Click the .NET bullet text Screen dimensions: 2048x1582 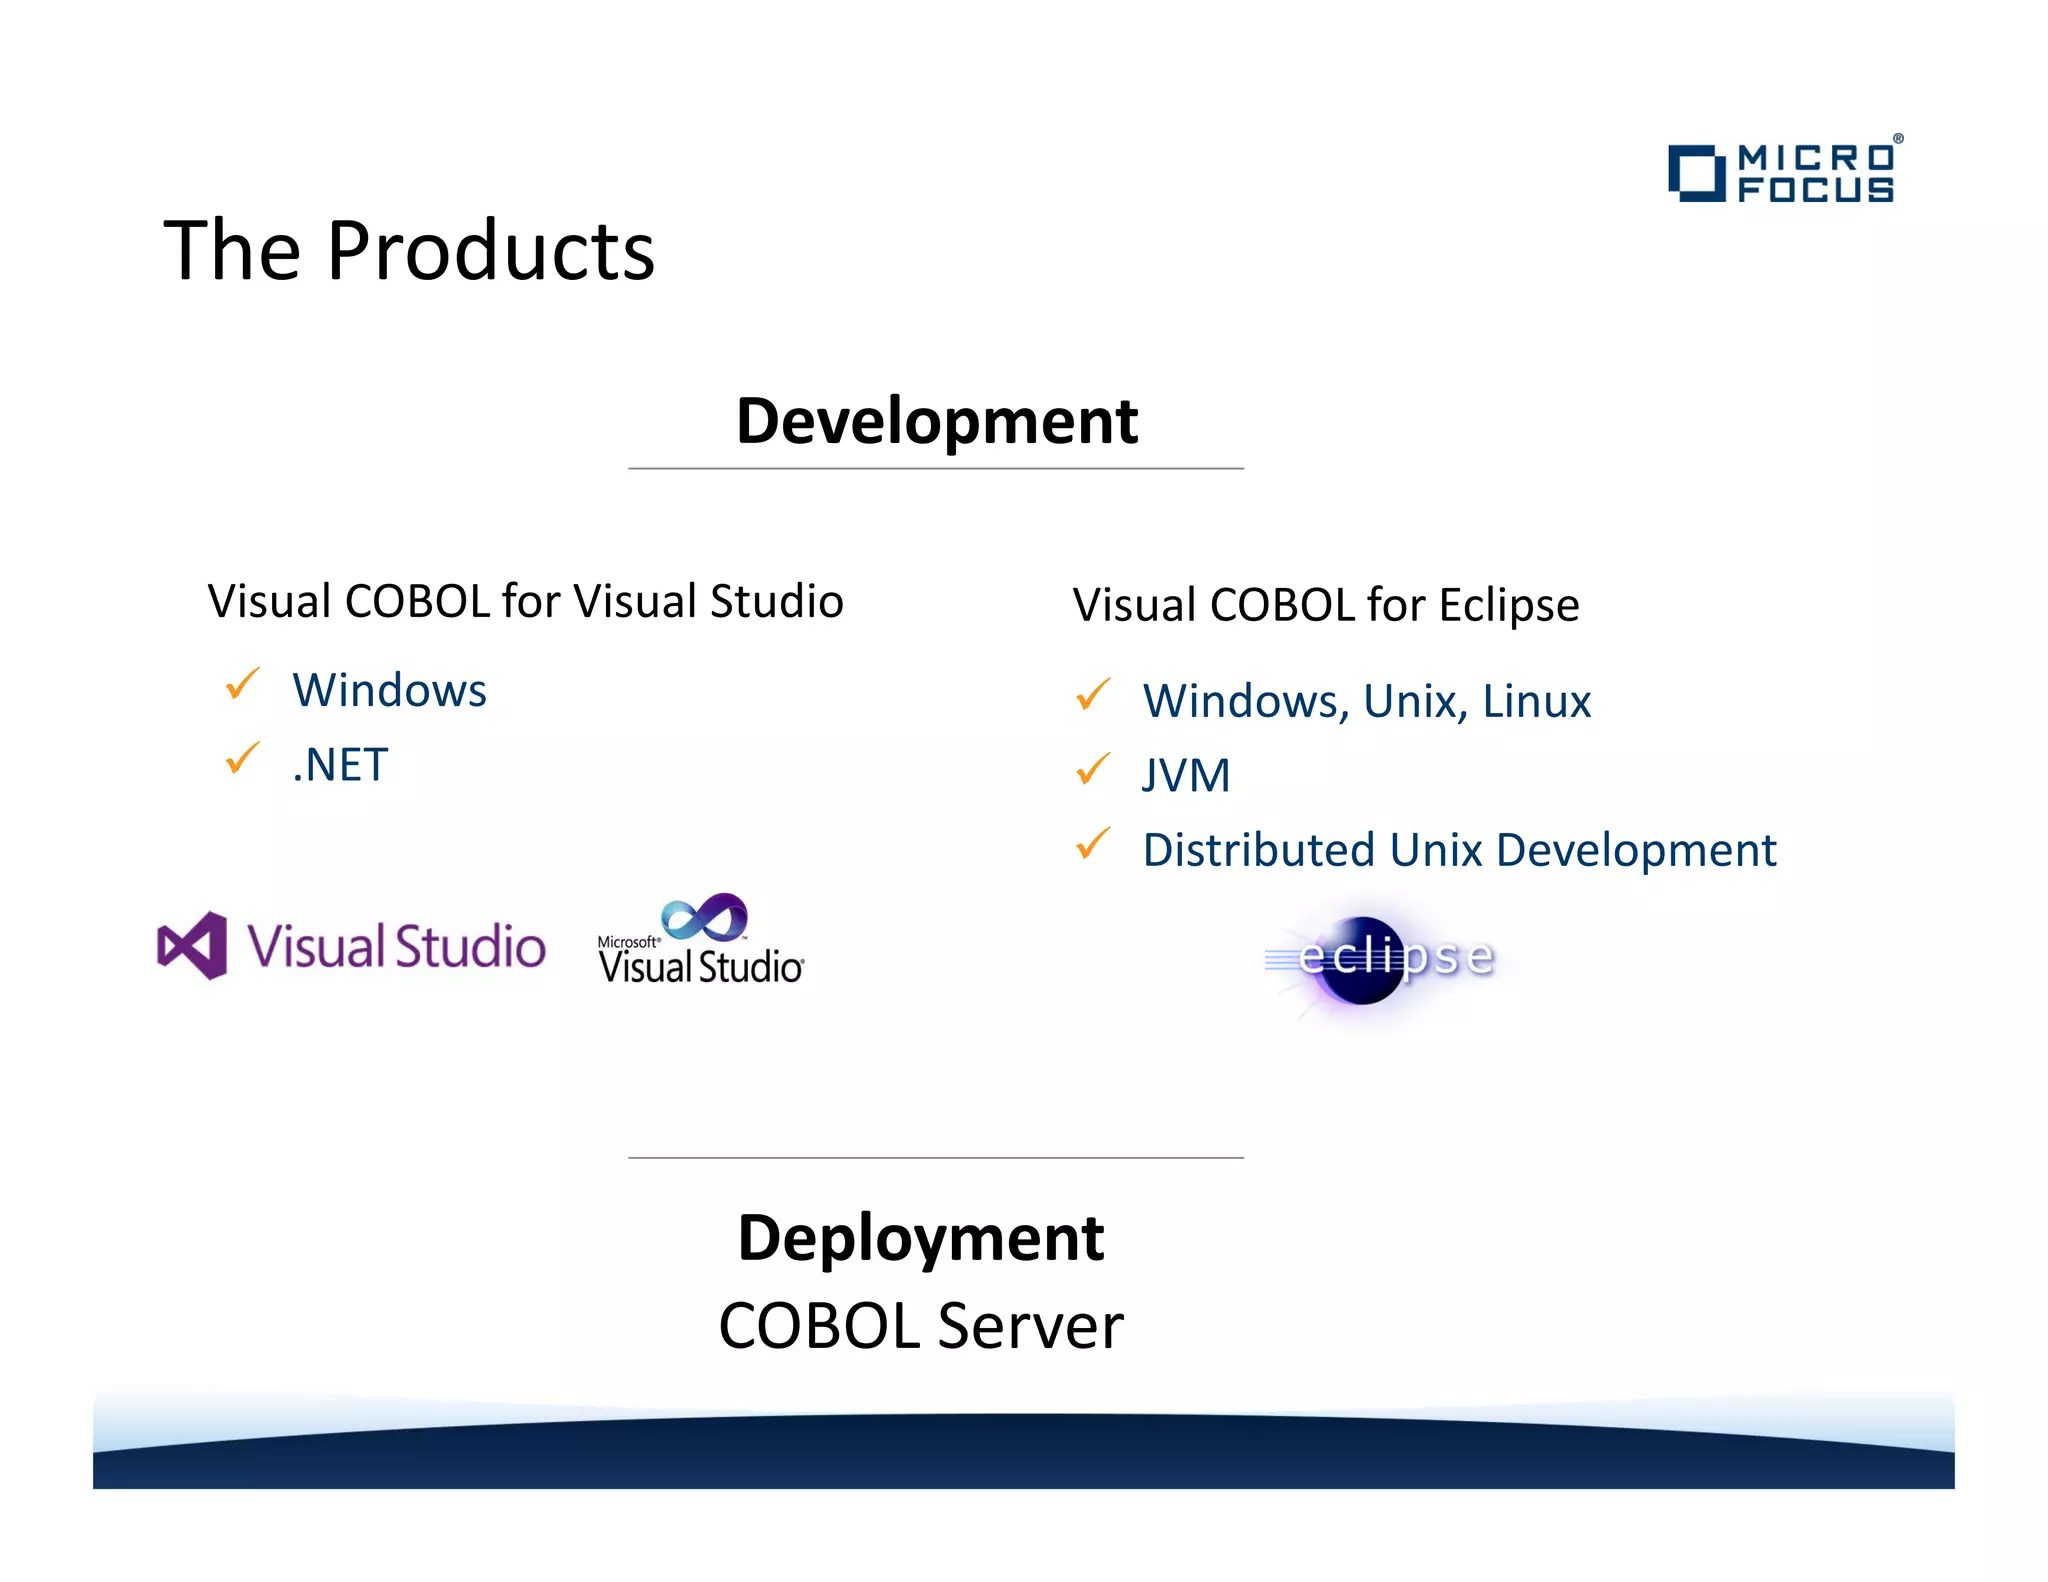click(x=340, y=765)
